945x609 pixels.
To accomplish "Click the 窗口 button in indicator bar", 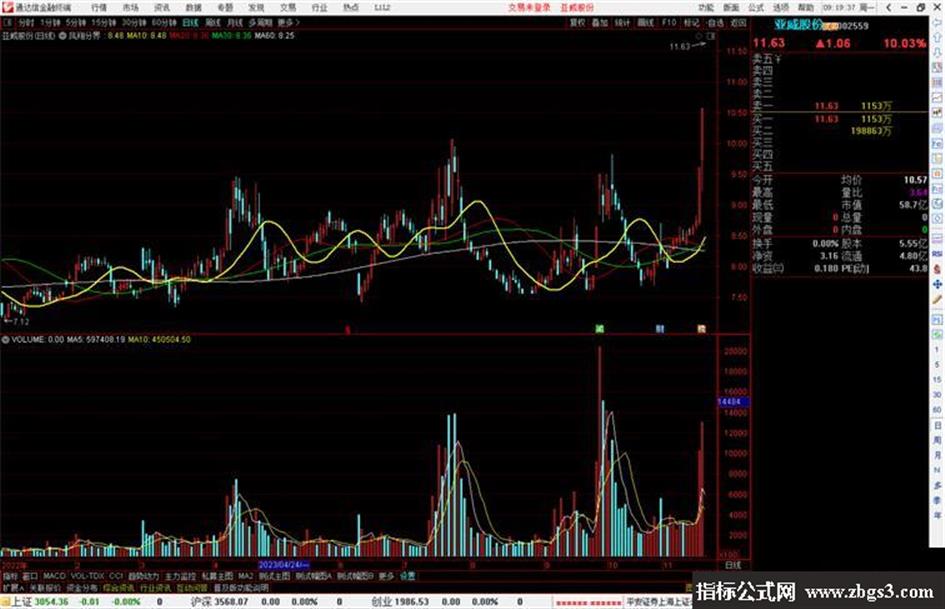I will (x=30, y=576).
